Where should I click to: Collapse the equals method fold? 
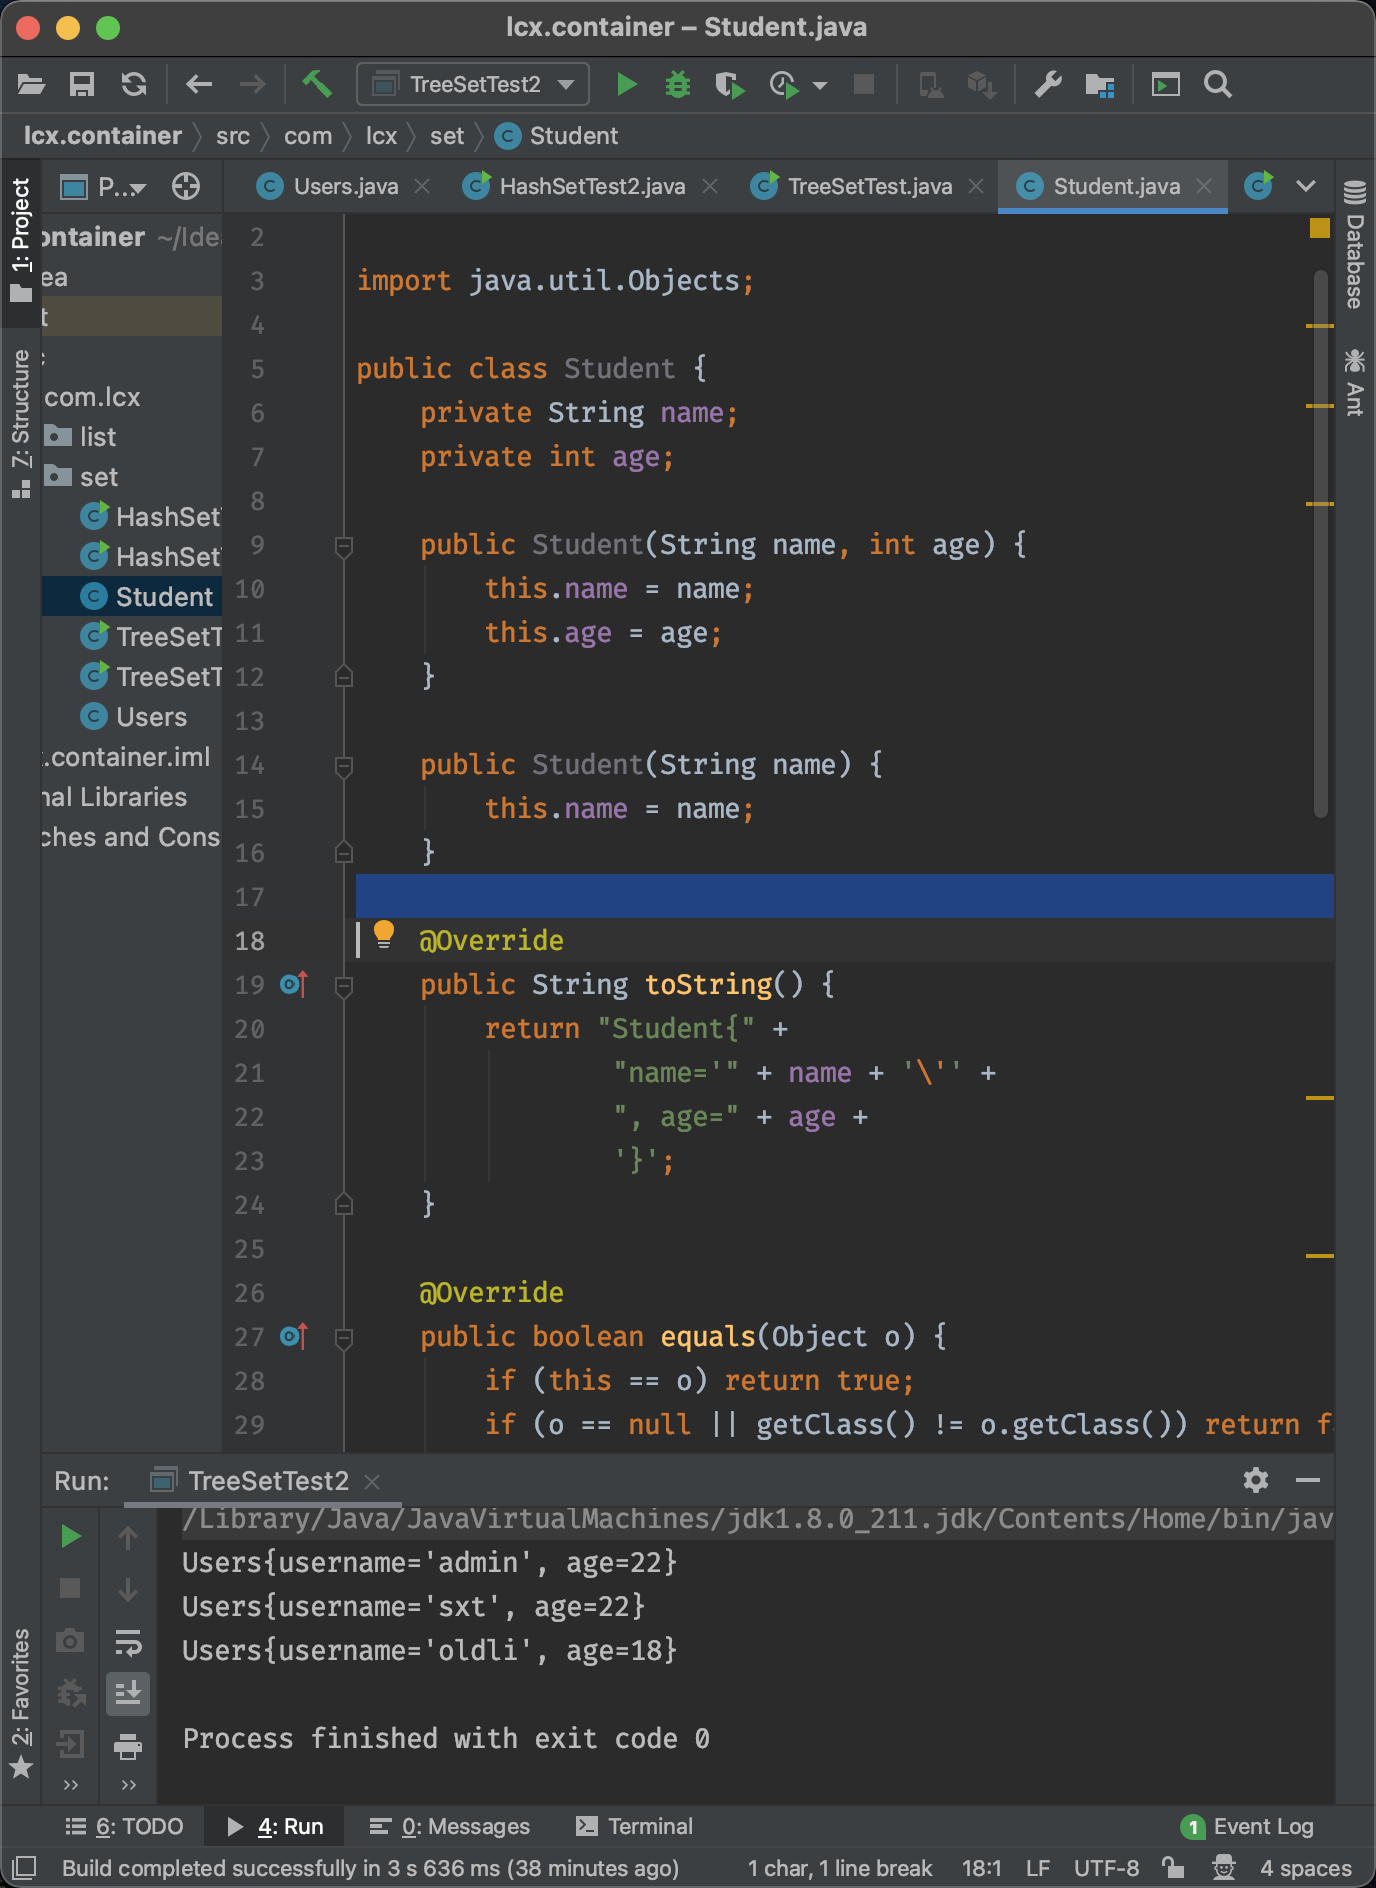tap(343, 1338)
